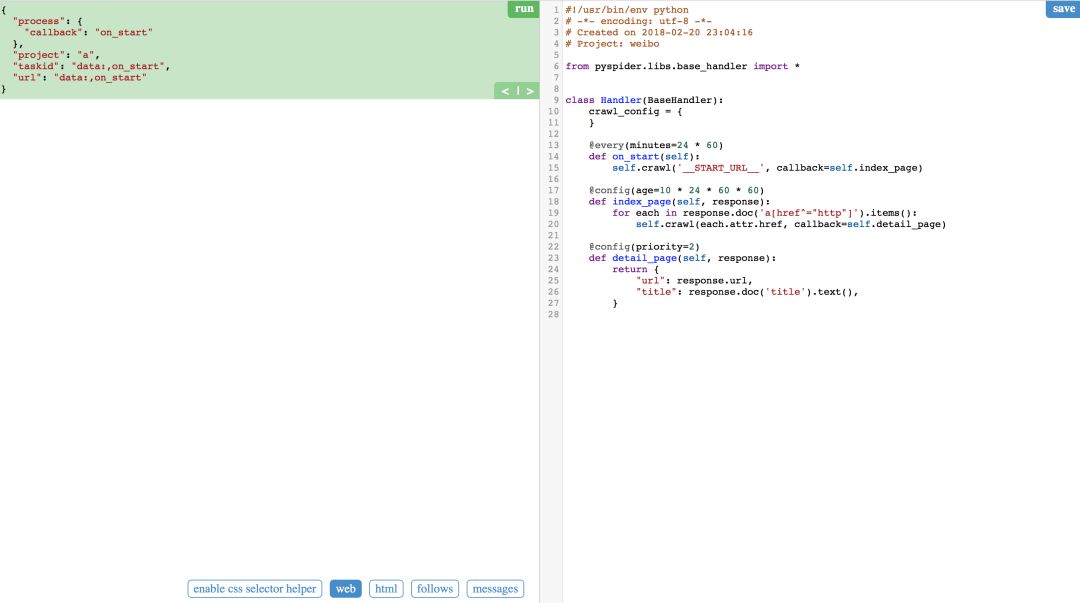Image resolution: width=1080 pixels, height=603 pixels.
Task: Click the "title": response.doc('title').text() line
Action: point(747,292)
